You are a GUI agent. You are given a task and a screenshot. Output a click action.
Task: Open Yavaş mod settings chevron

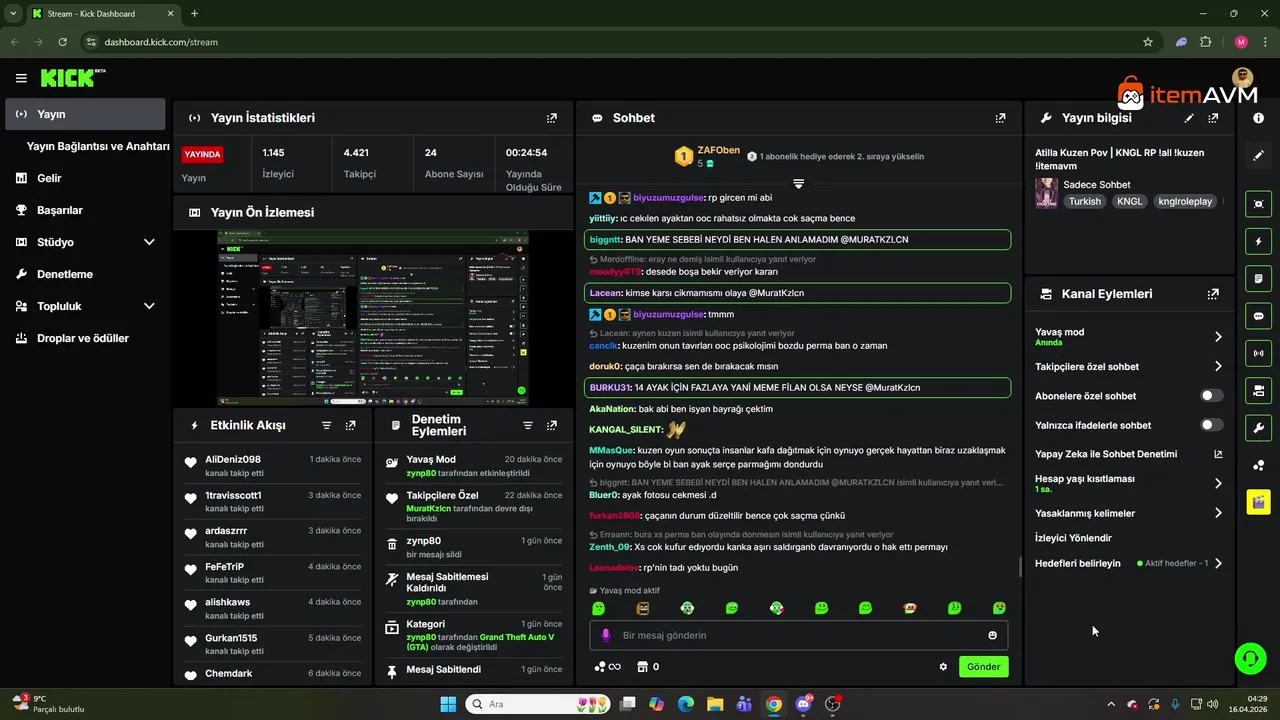(x=1218, y=337)
